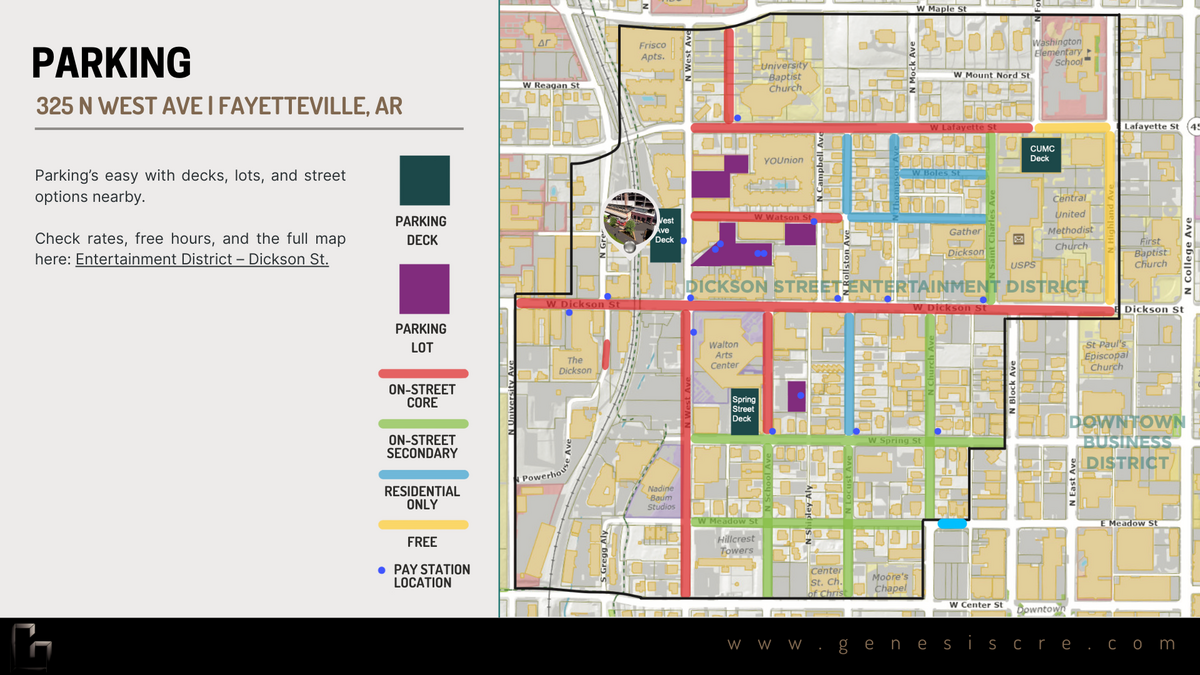
Task: Click the Walton Arts Center label on map
Action: coord(724,355)
